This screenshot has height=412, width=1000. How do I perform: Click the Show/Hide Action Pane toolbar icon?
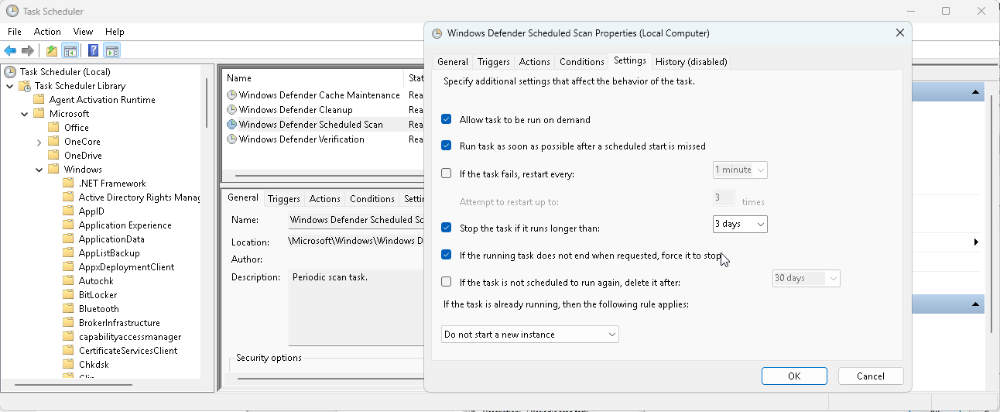tap(112, 50)
